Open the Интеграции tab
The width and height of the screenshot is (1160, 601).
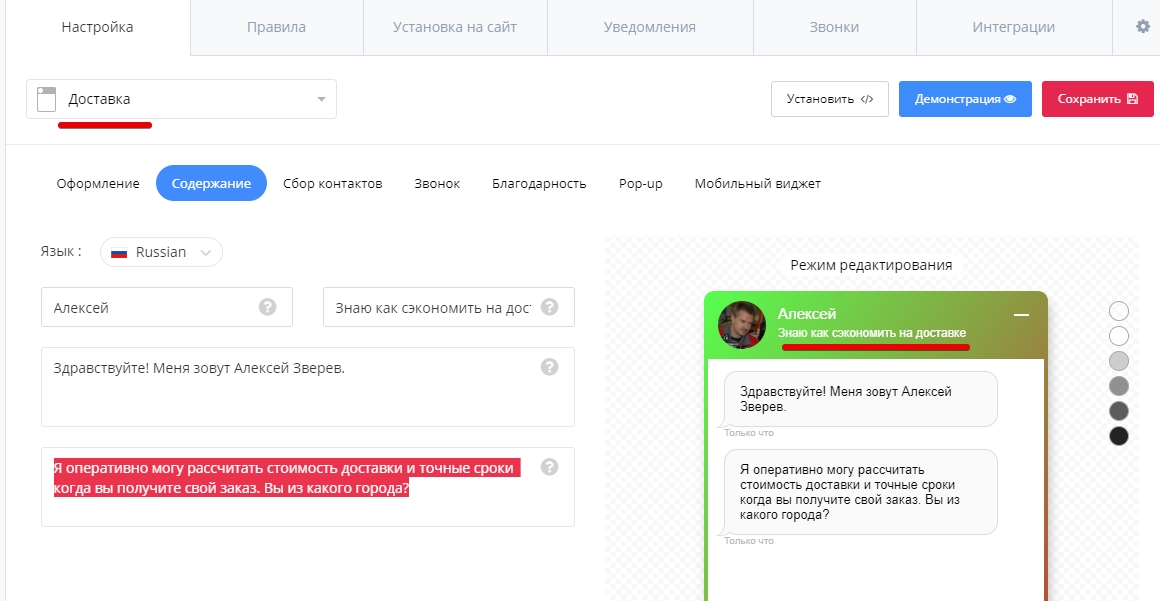pos(1014,27)
